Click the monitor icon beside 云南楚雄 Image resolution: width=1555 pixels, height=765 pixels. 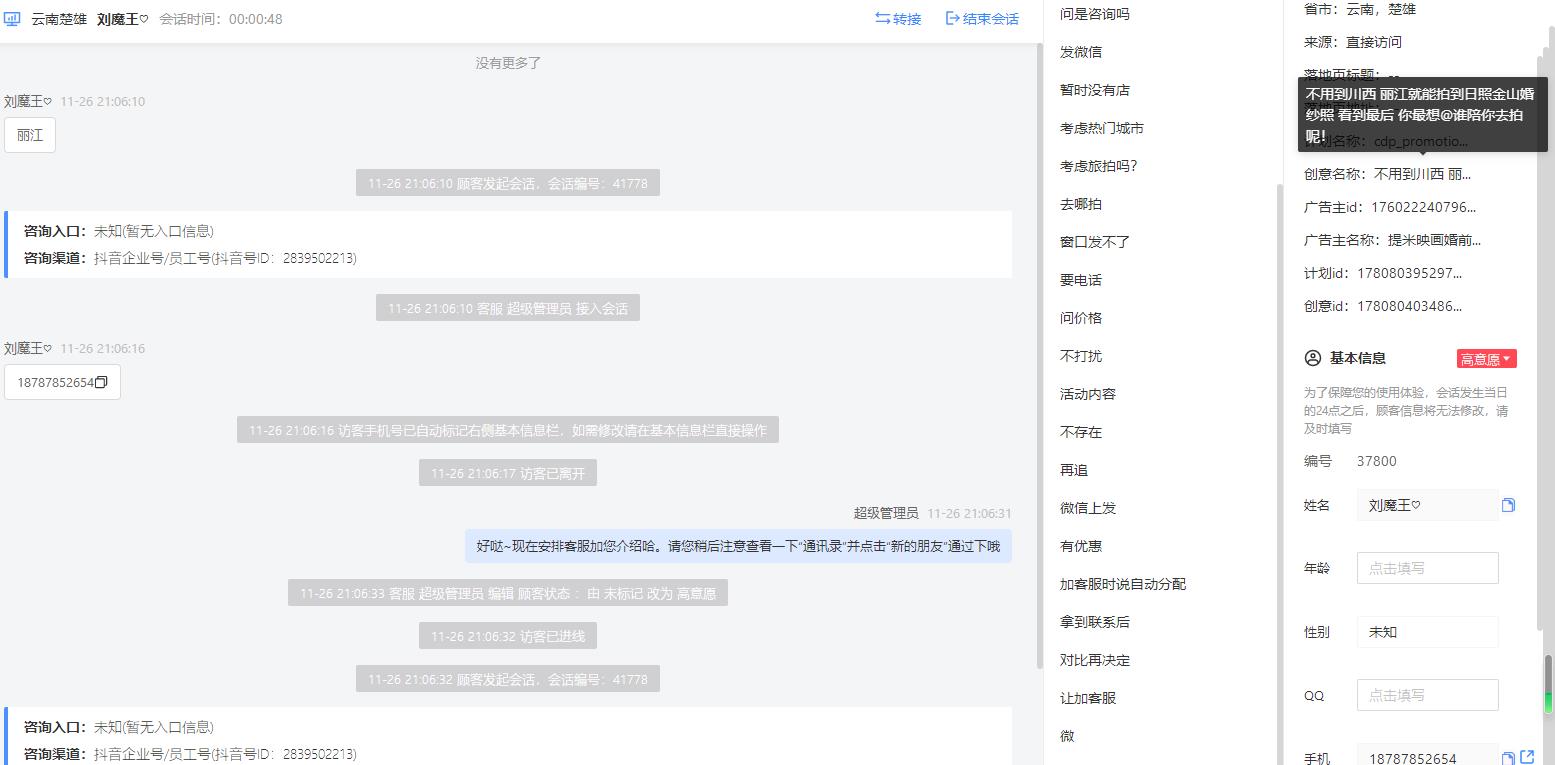coord(12,19)
